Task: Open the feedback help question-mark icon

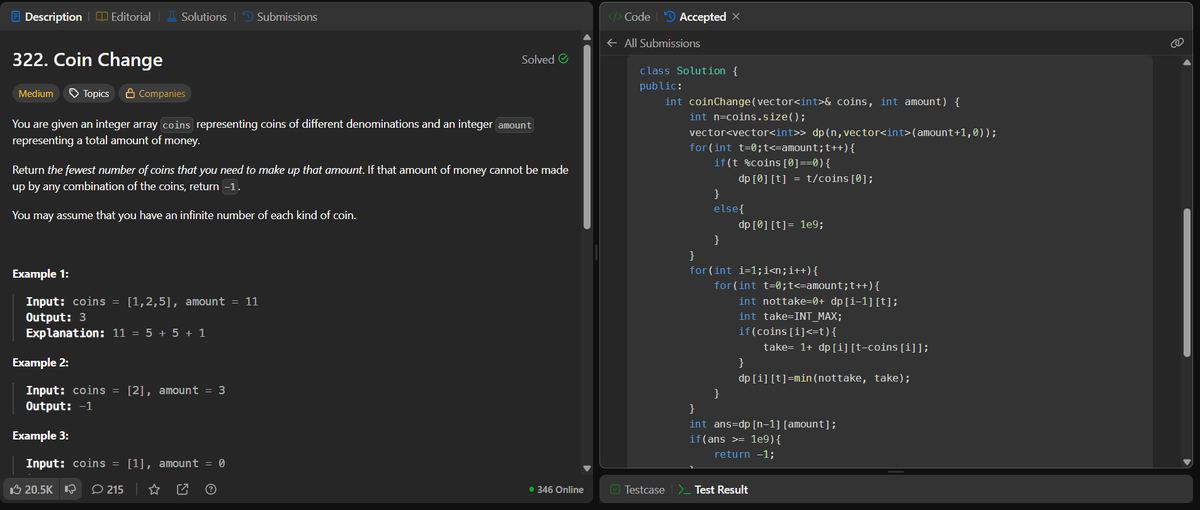Action: pyautogui.click(x=211, y=490)
